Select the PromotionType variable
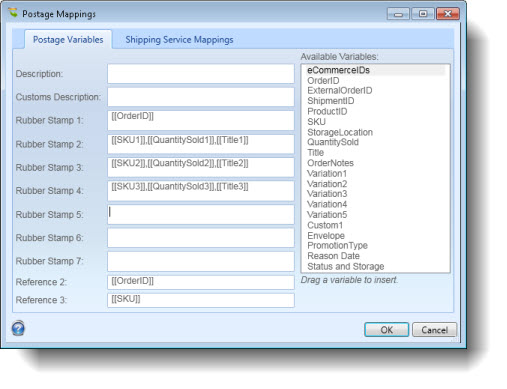Viewport: 507px width, 389px height. [x=337, y=246]
